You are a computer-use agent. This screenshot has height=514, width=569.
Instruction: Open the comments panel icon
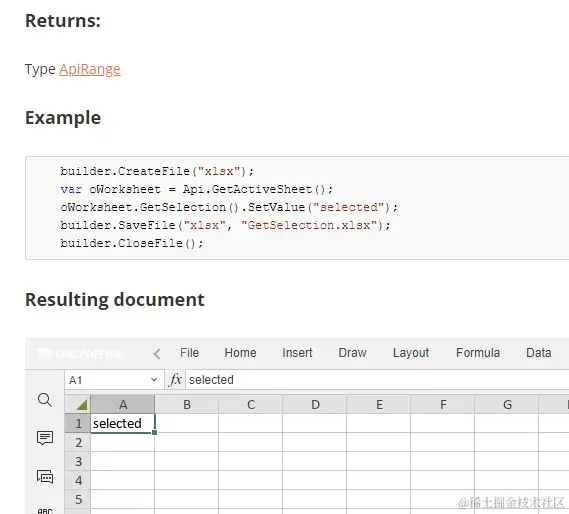(x=45, y=438)
